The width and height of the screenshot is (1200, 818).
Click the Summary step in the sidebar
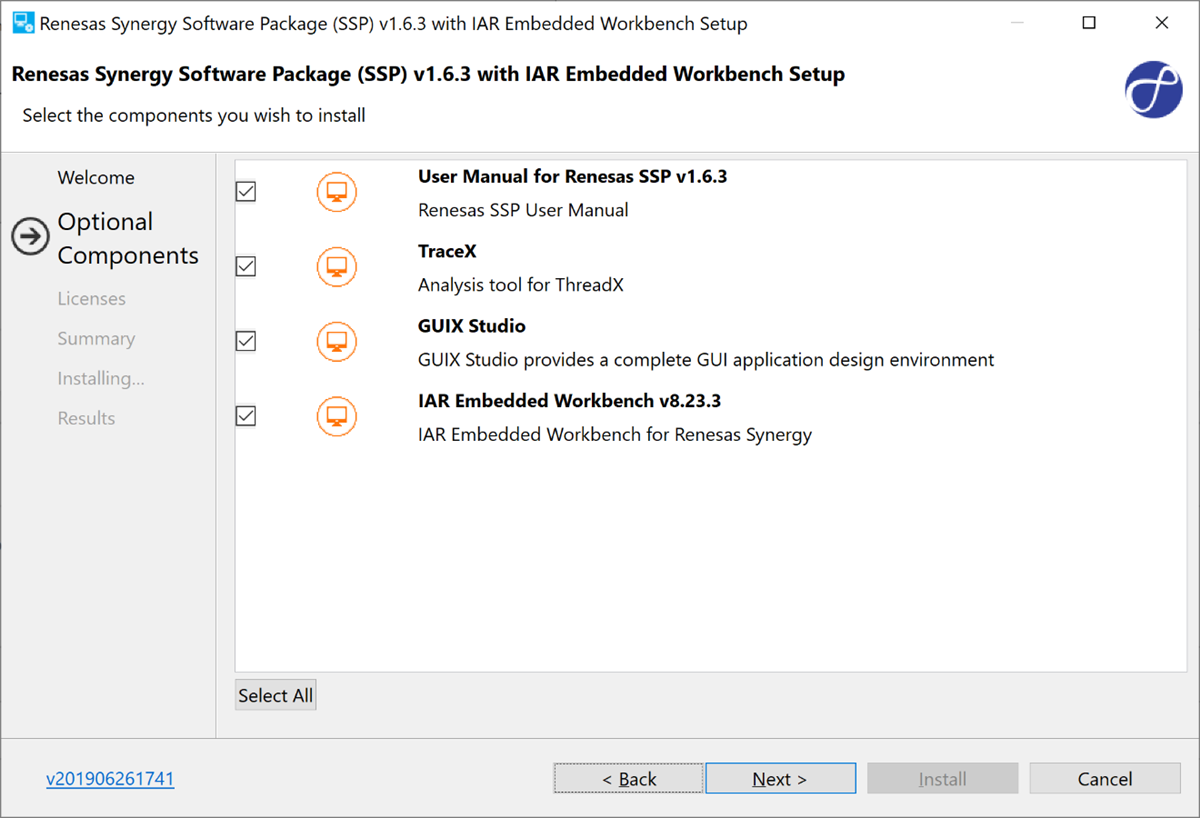point(96,338)
